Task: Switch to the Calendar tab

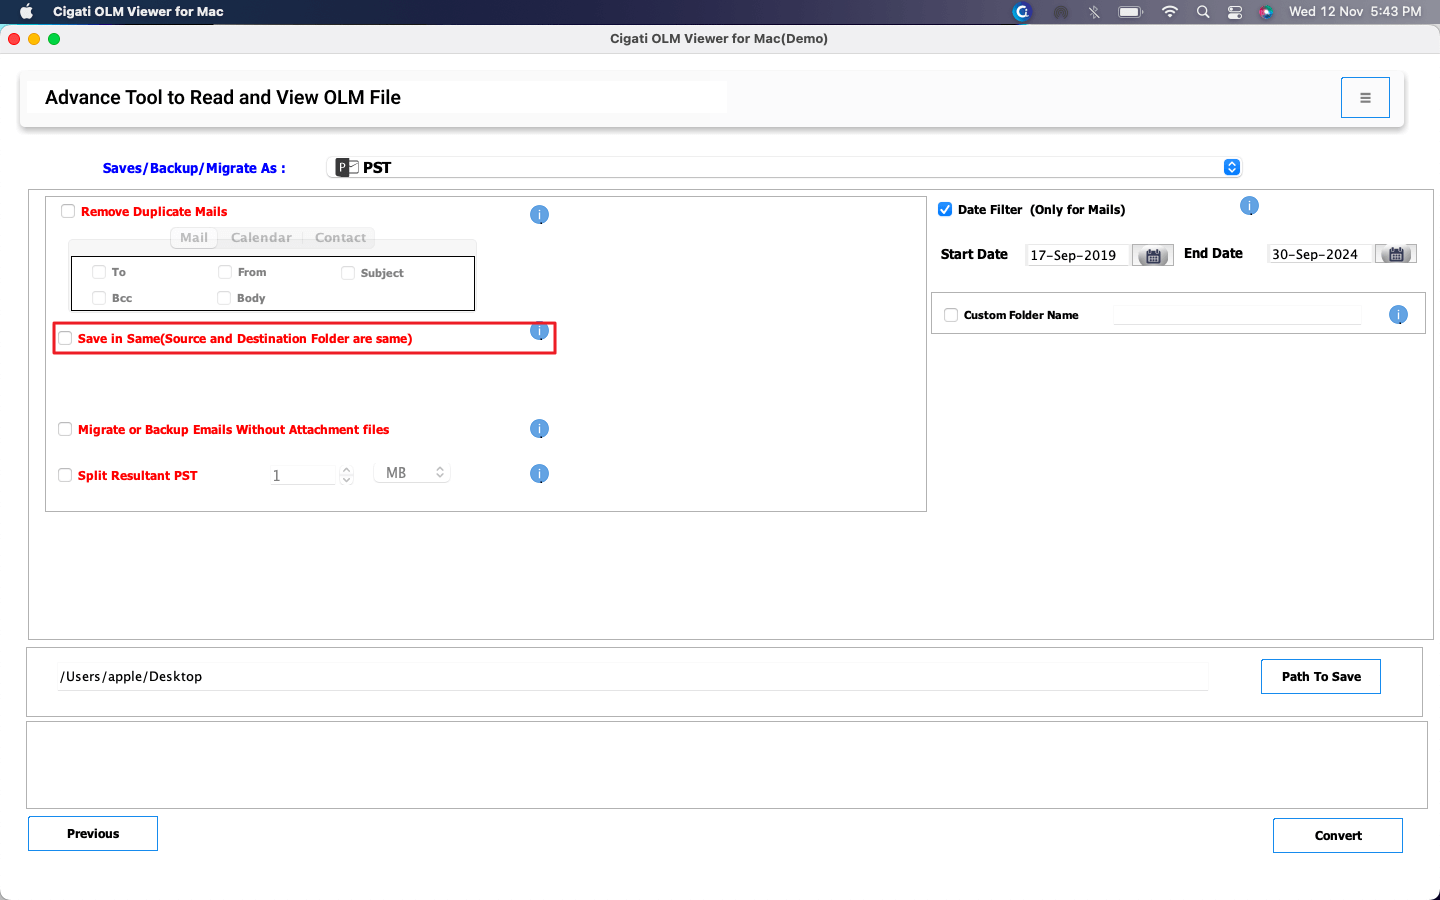Action: pos(261,238)
